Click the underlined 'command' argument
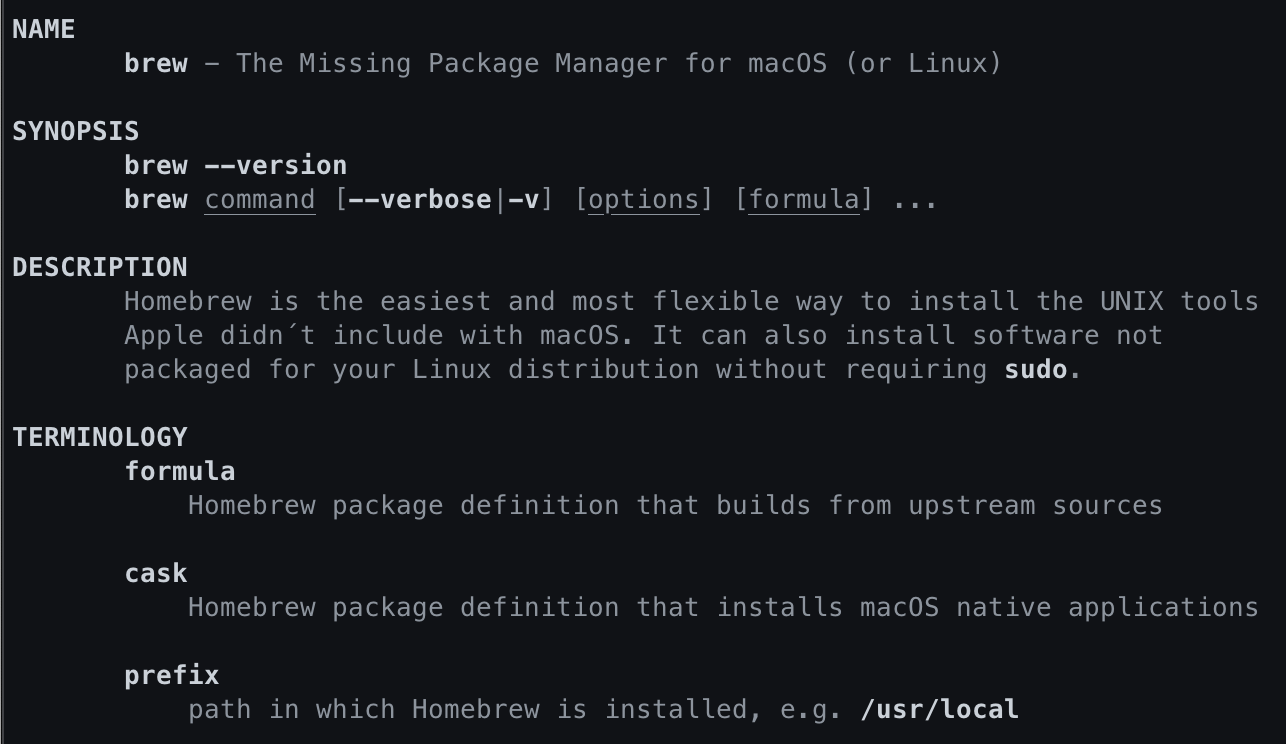 (x=260, y=200)
